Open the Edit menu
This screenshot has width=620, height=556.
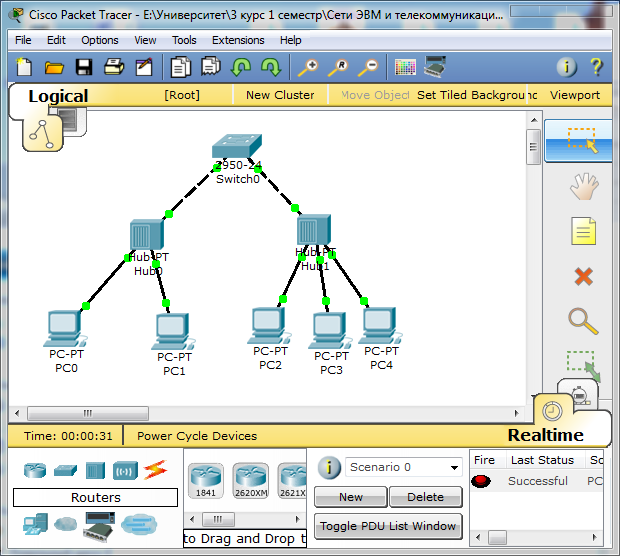56,40
